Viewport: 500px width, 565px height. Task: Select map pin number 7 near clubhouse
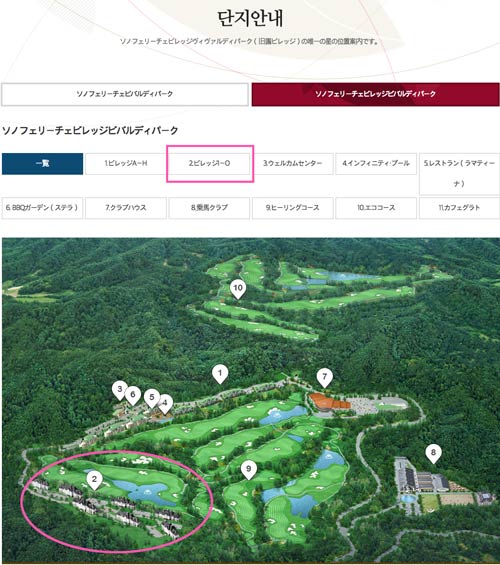(325, 378)
